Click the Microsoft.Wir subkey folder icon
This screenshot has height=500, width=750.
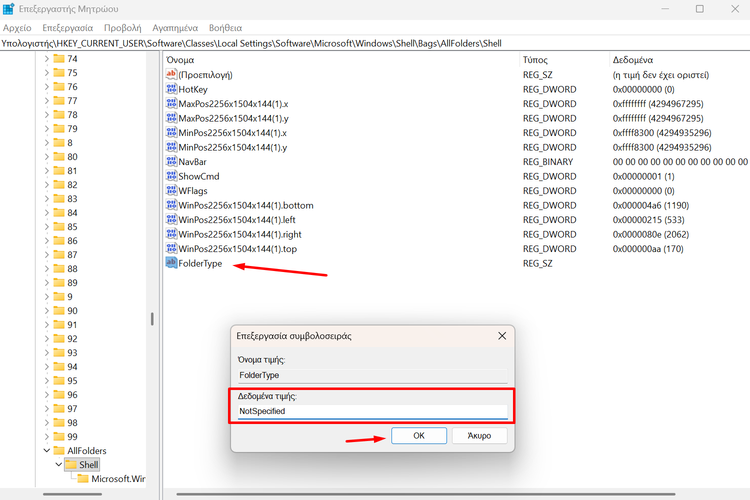pyautogui.click(x=83, y=478)
